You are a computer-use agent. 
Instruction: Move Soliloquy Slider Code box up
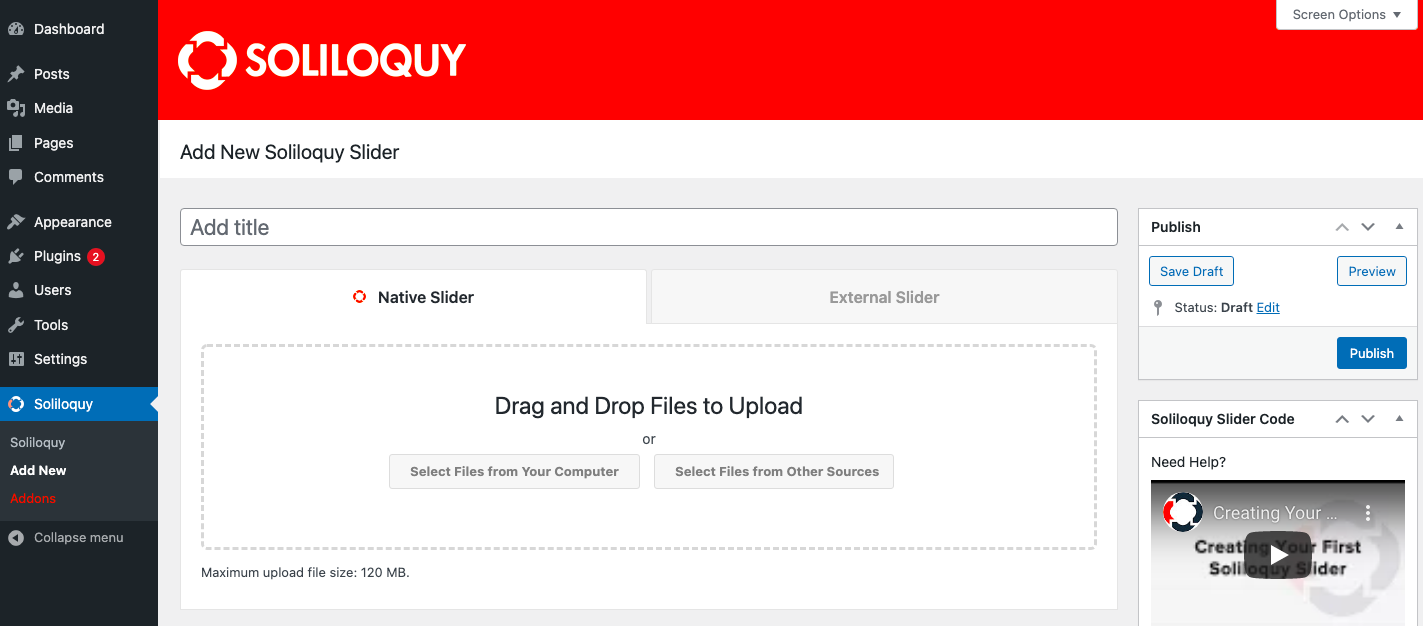tap(1342, 419)
